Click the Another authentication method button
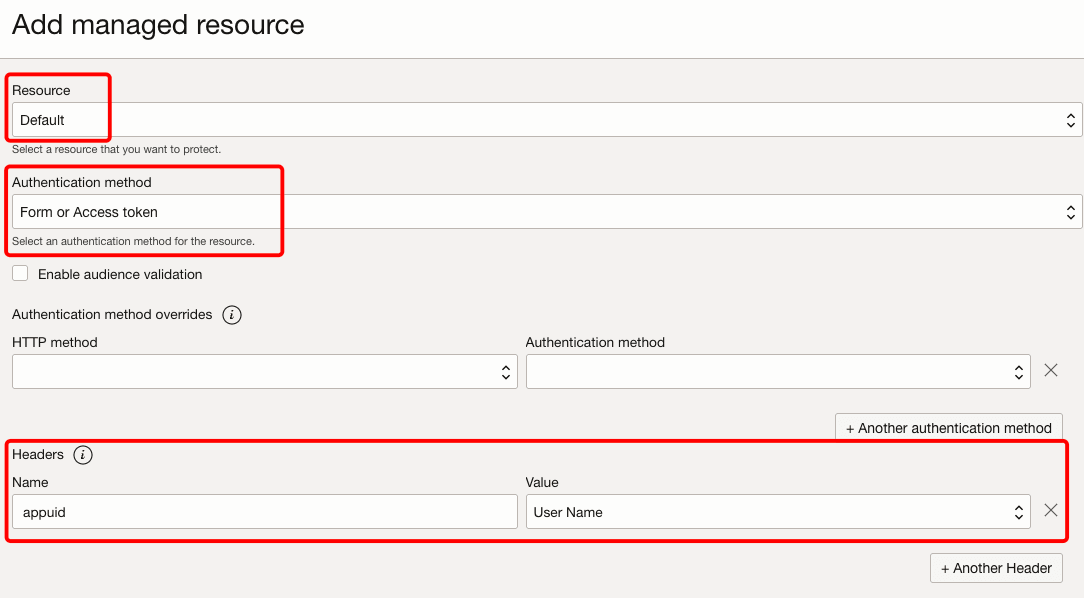The height and width of the screenshot is (598, 1084). point(948,427)
